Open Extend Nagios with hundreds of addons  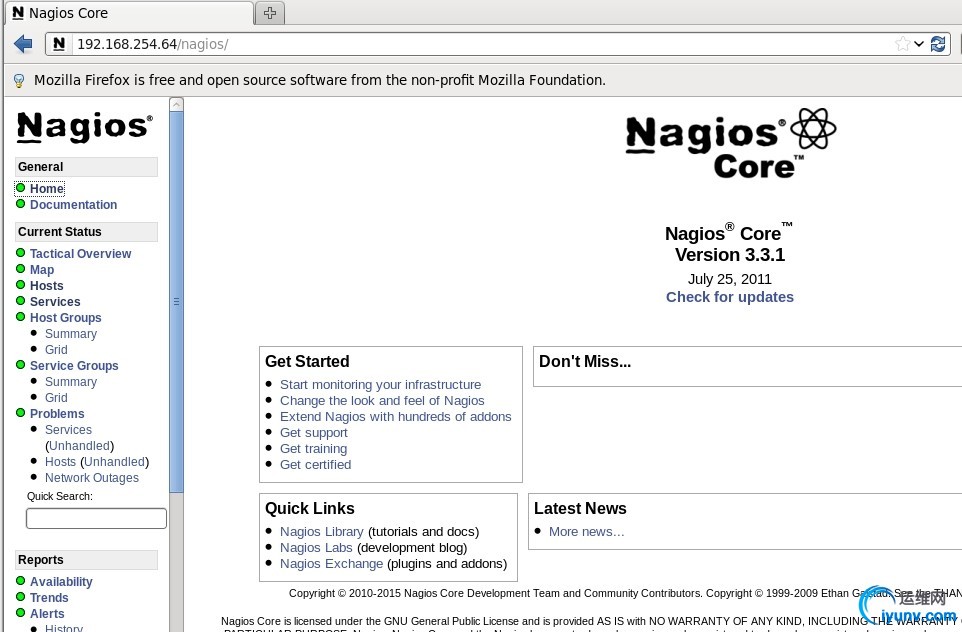[x=396, y=417]
